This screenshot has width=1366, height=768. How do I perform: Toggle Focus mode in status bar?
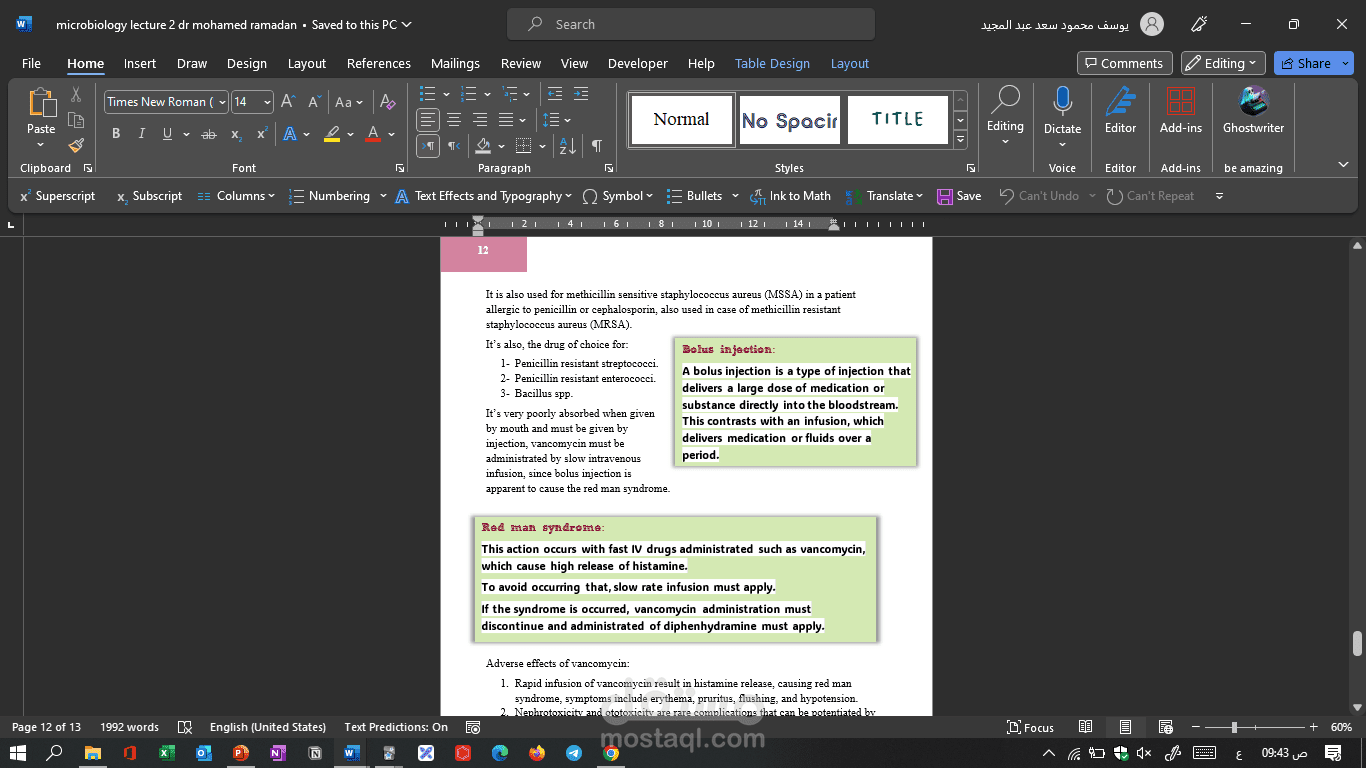pyautogui.click(x=1031, y=727)
